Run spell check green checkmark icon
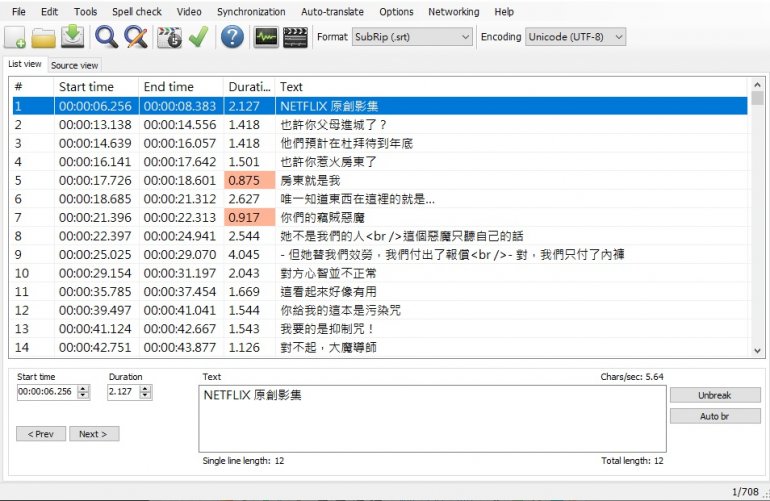 pyautogui.click(x=198, y=37)
